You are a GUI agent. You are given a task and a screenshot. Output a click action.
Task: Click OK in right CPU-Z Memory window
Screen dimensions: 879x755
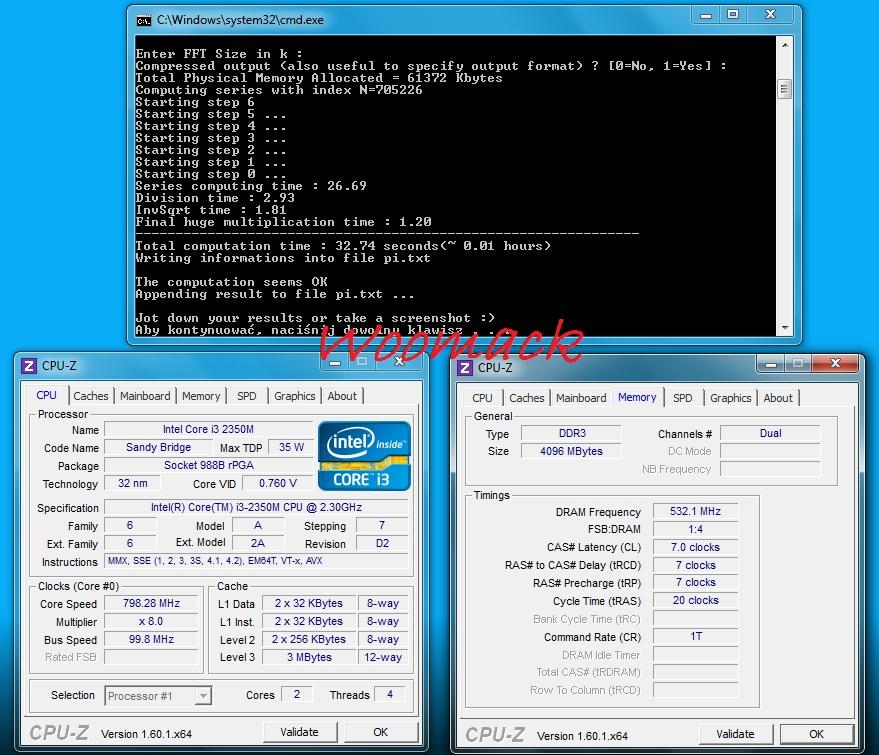(x=817, y=734)
